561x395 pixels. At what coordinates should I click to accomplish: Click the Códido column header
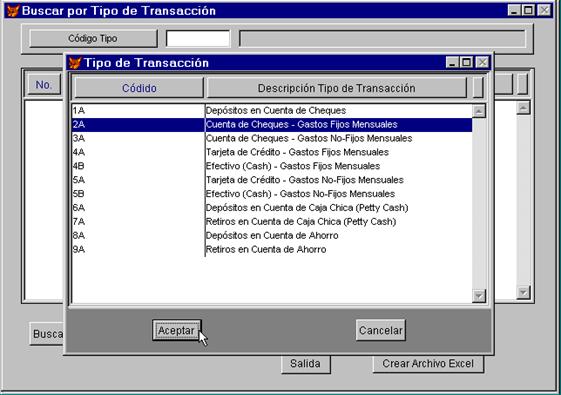pos(139,88)
